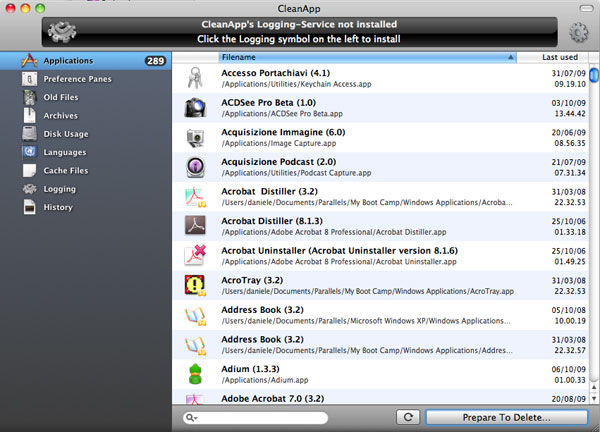This screenshot has height=432, width=600.
Task: Select Archives sidebar icon
Action: click(x=29, y=116)
